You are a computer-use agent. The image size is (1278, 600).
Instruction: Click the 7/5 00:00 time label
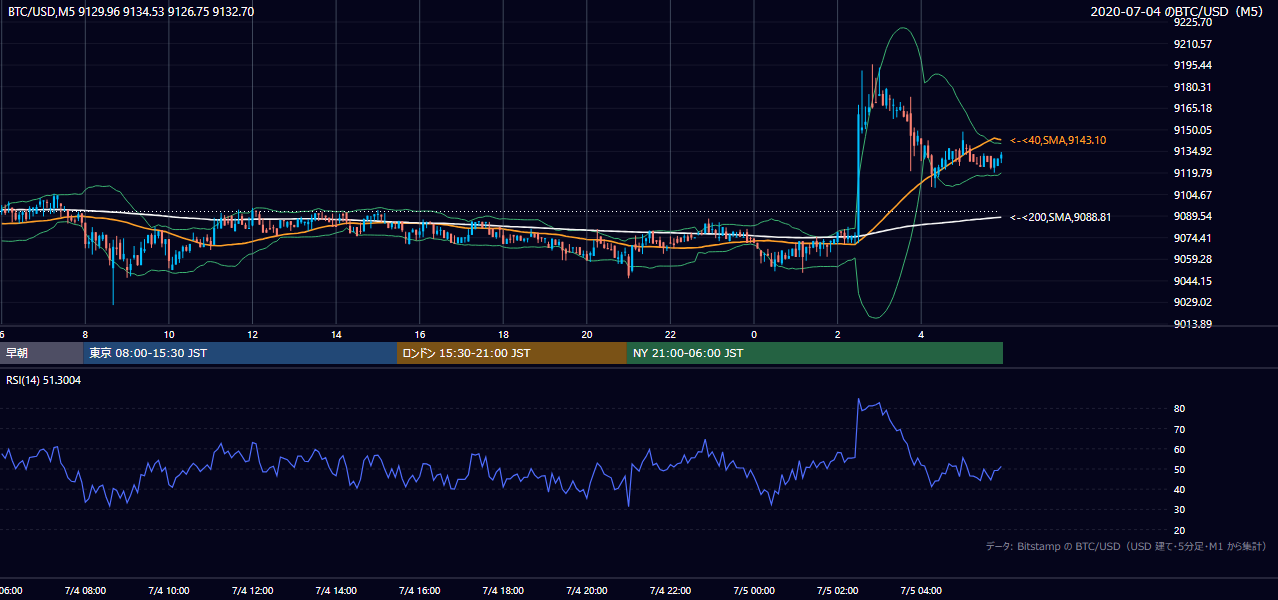(754, 590)
